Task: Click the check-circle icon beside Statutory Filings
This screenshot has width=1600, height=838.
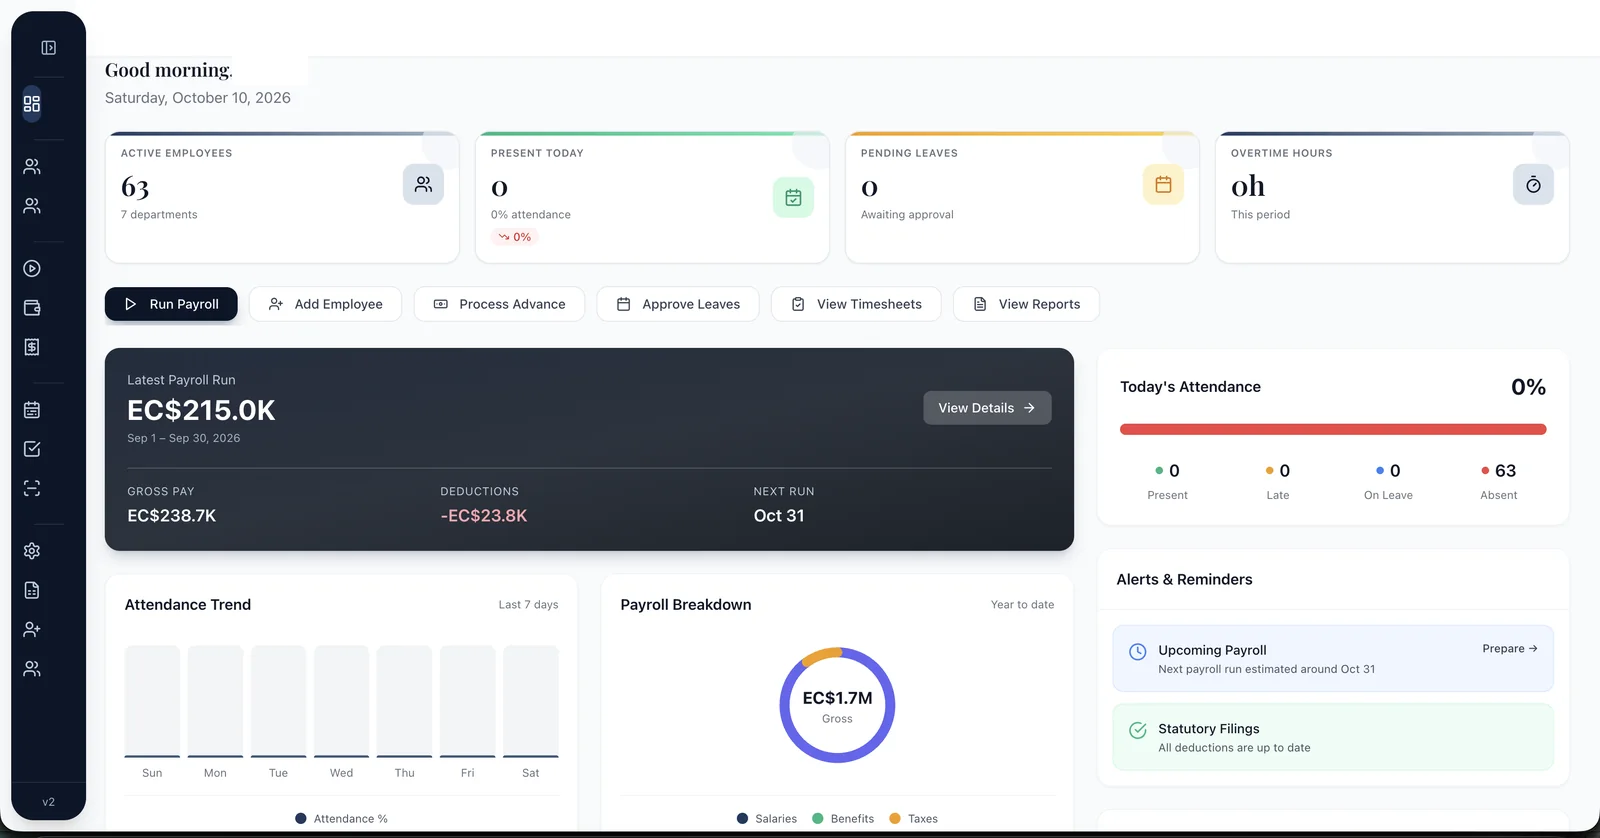Action: tap(1138, 730)
